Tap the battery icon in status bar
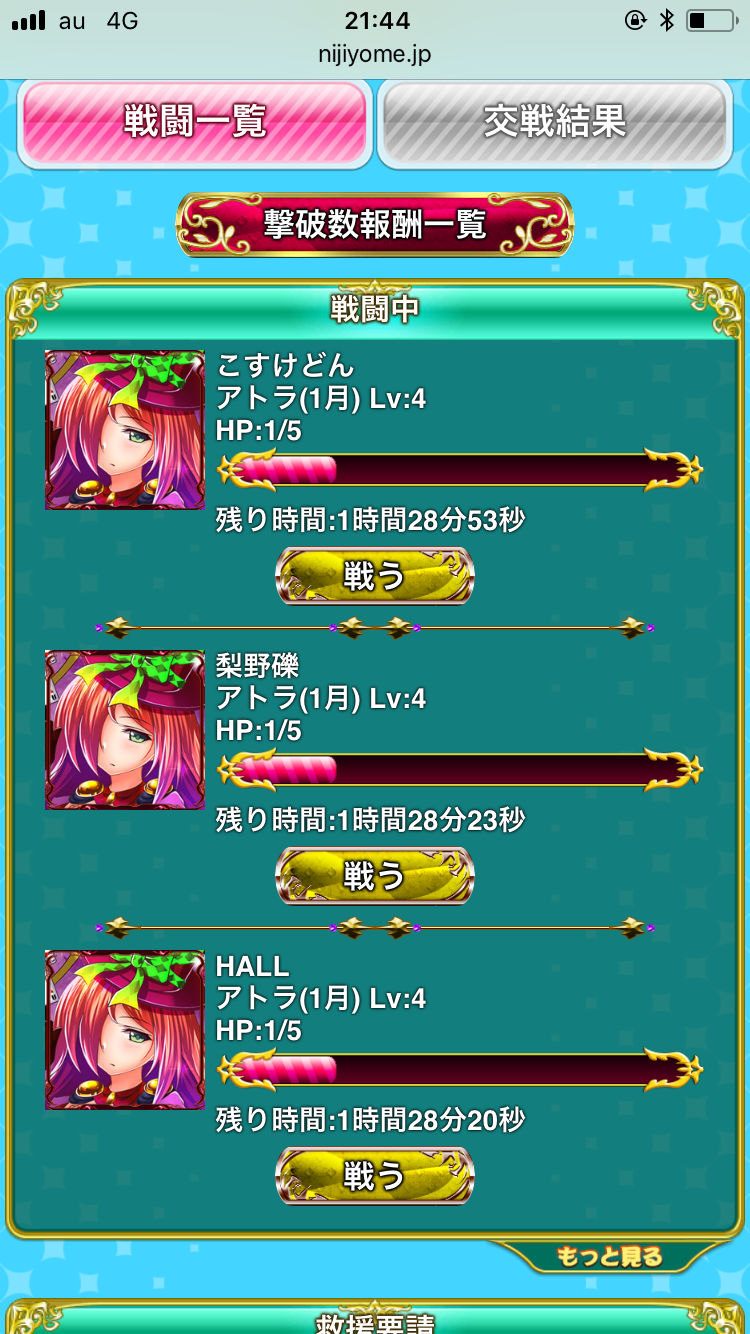 (x=711, y=20)
